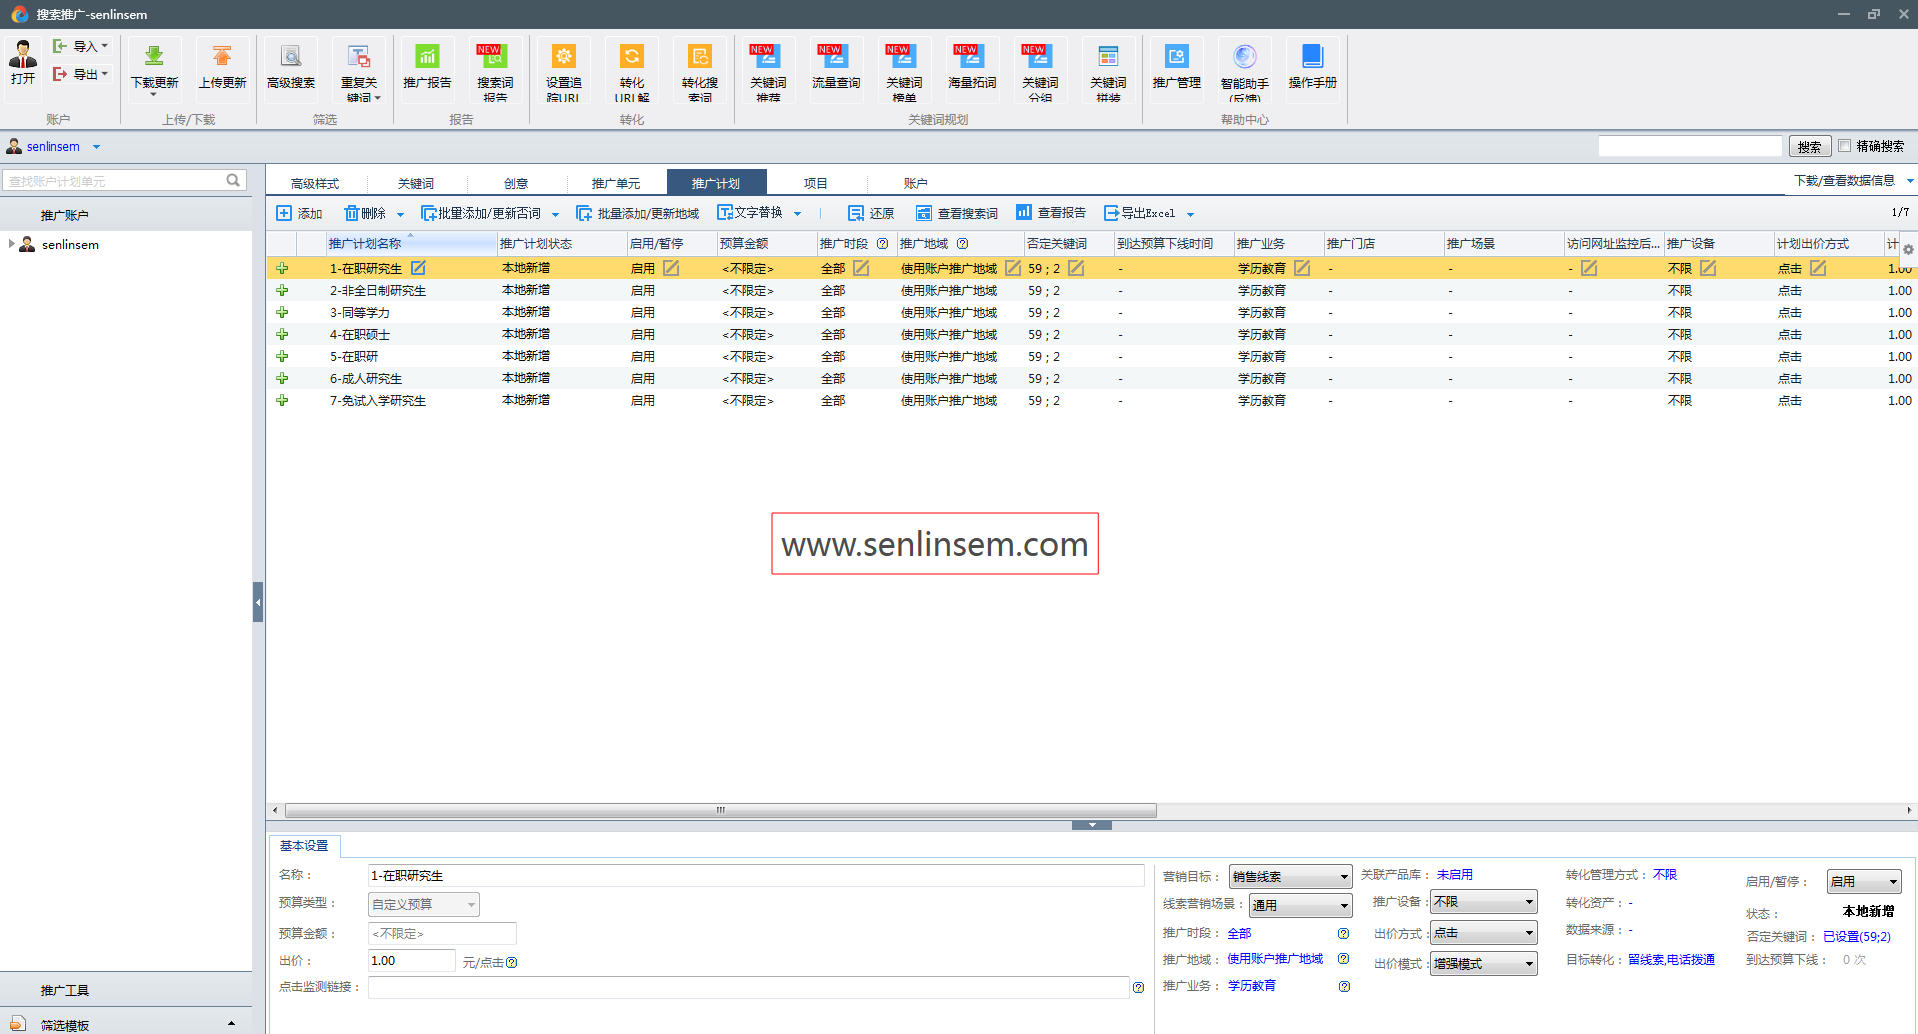Click the 搜索 button

click(x=1809, y=147)
